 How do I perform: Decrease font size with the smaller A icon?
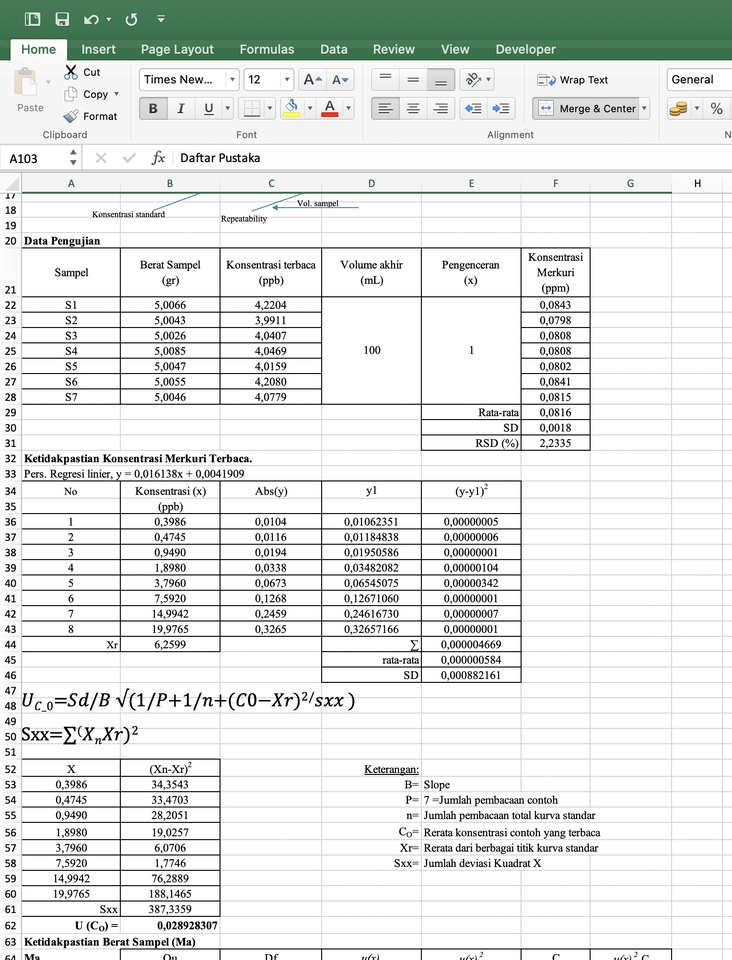340,80
